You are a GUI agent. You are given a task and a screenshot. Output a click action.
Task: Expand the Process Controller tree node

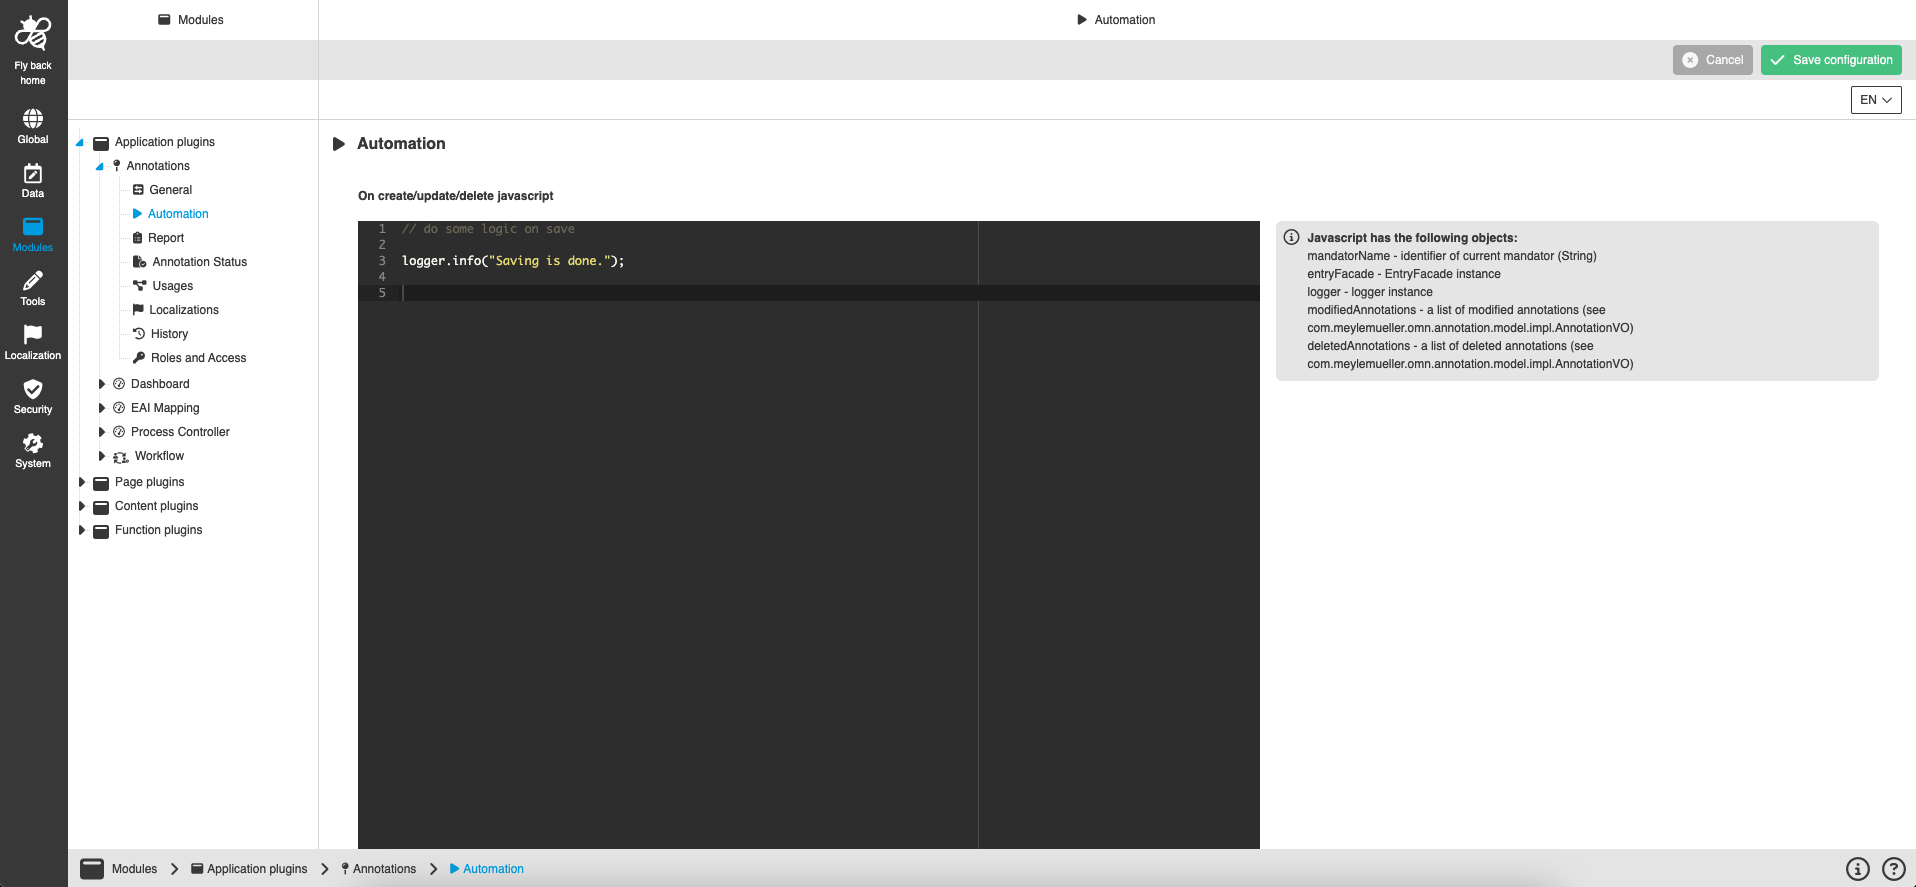[x=101, y=432]
